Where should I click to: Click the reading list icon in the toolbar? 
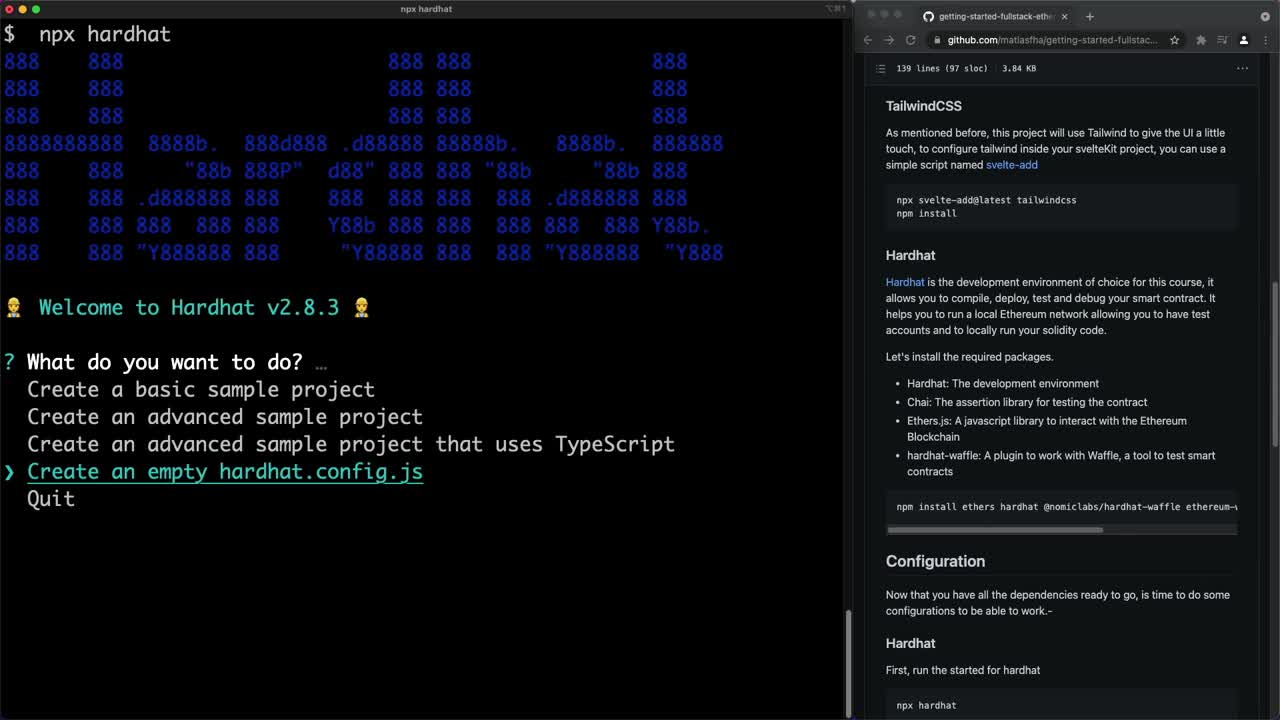(1223, 40)
